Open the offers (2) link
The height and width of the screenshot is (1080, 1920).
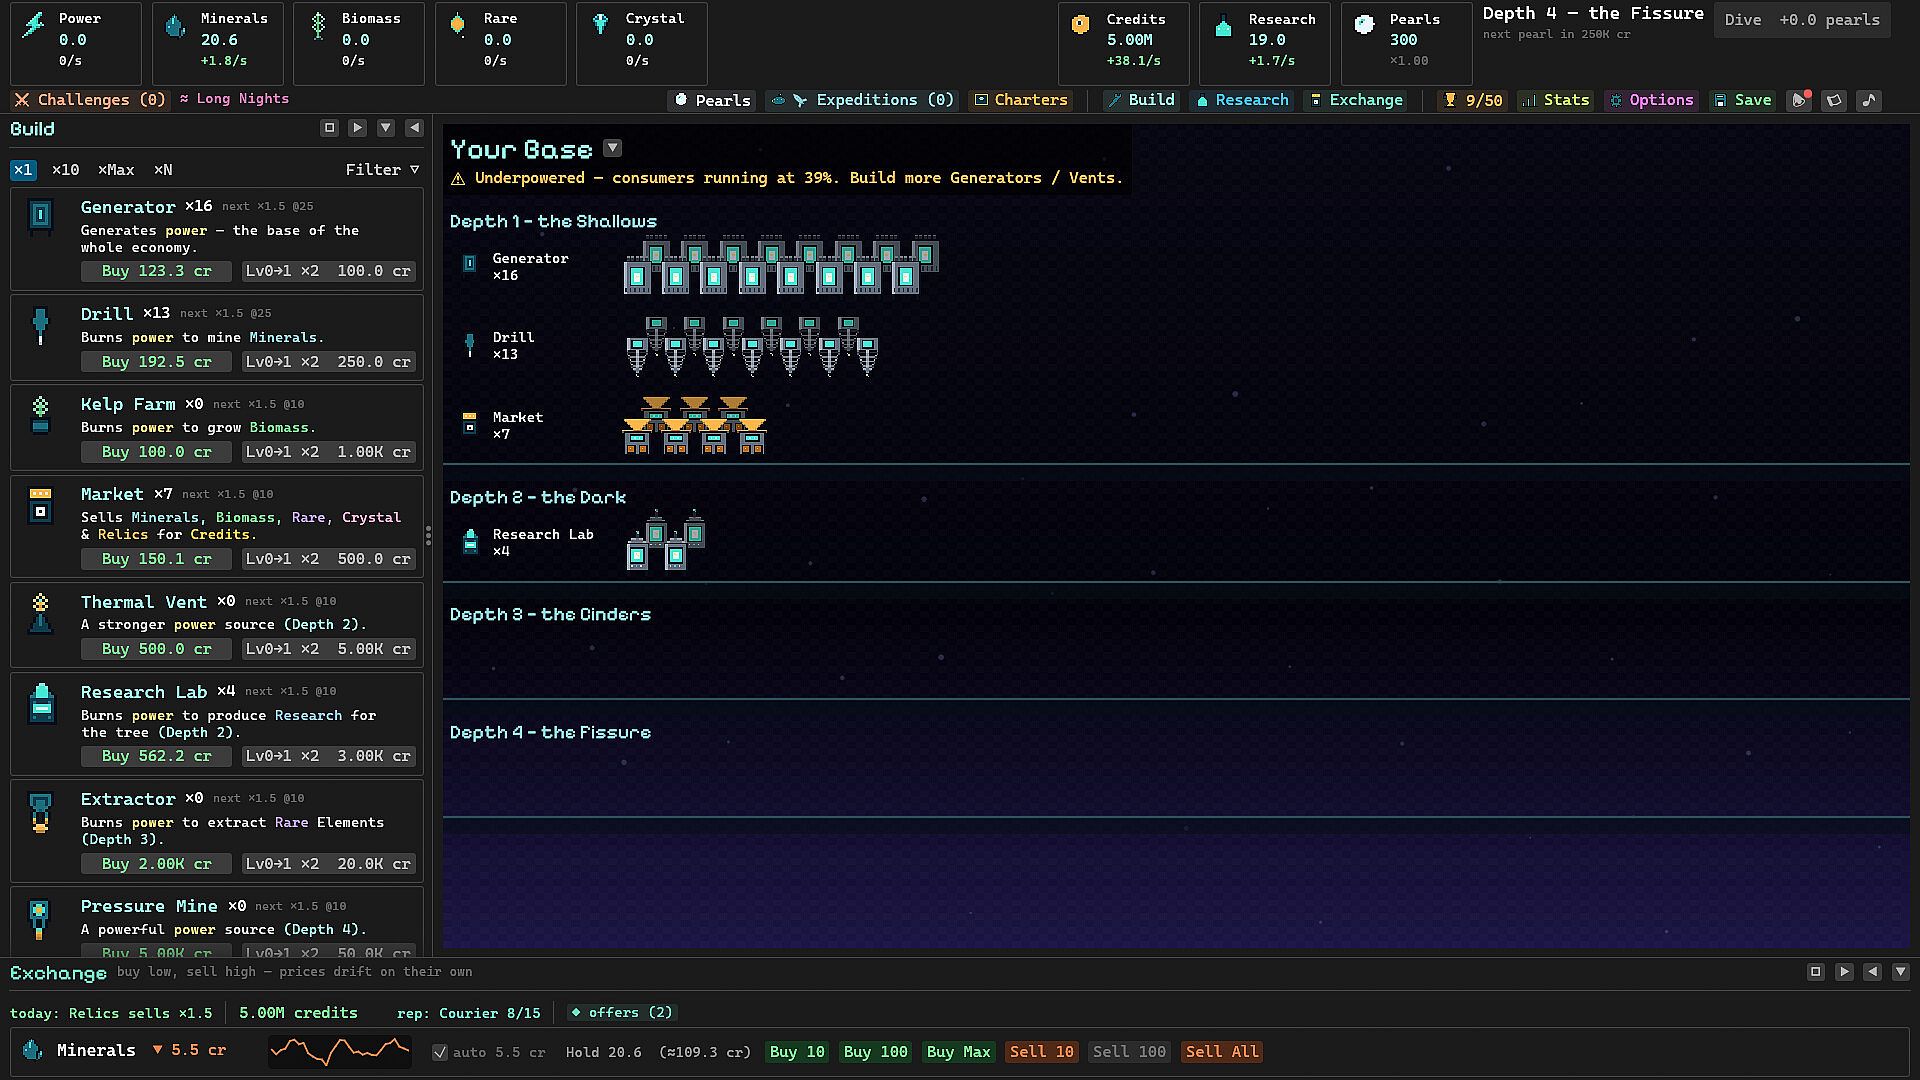(622, 1013)
